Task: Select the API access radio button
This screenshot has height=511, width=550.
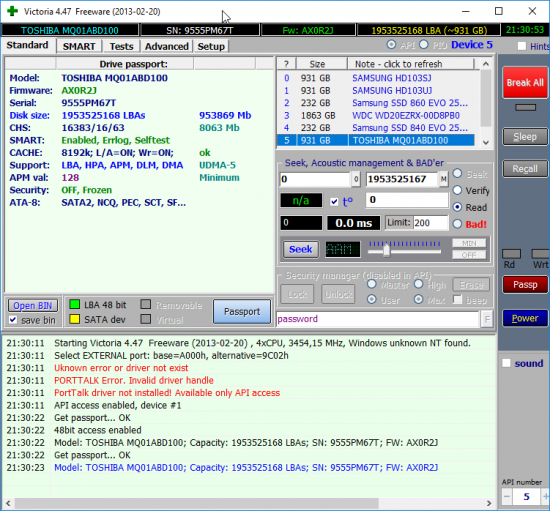Action: (x=391, y=45)
